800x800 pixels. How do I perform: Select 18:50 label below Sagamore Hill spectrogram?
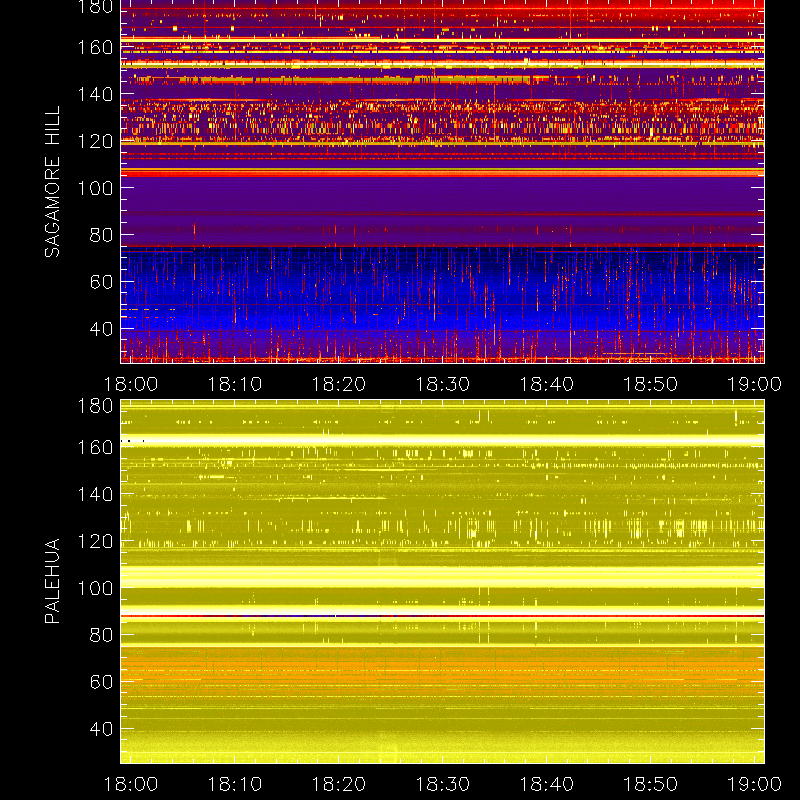[651, 384]
